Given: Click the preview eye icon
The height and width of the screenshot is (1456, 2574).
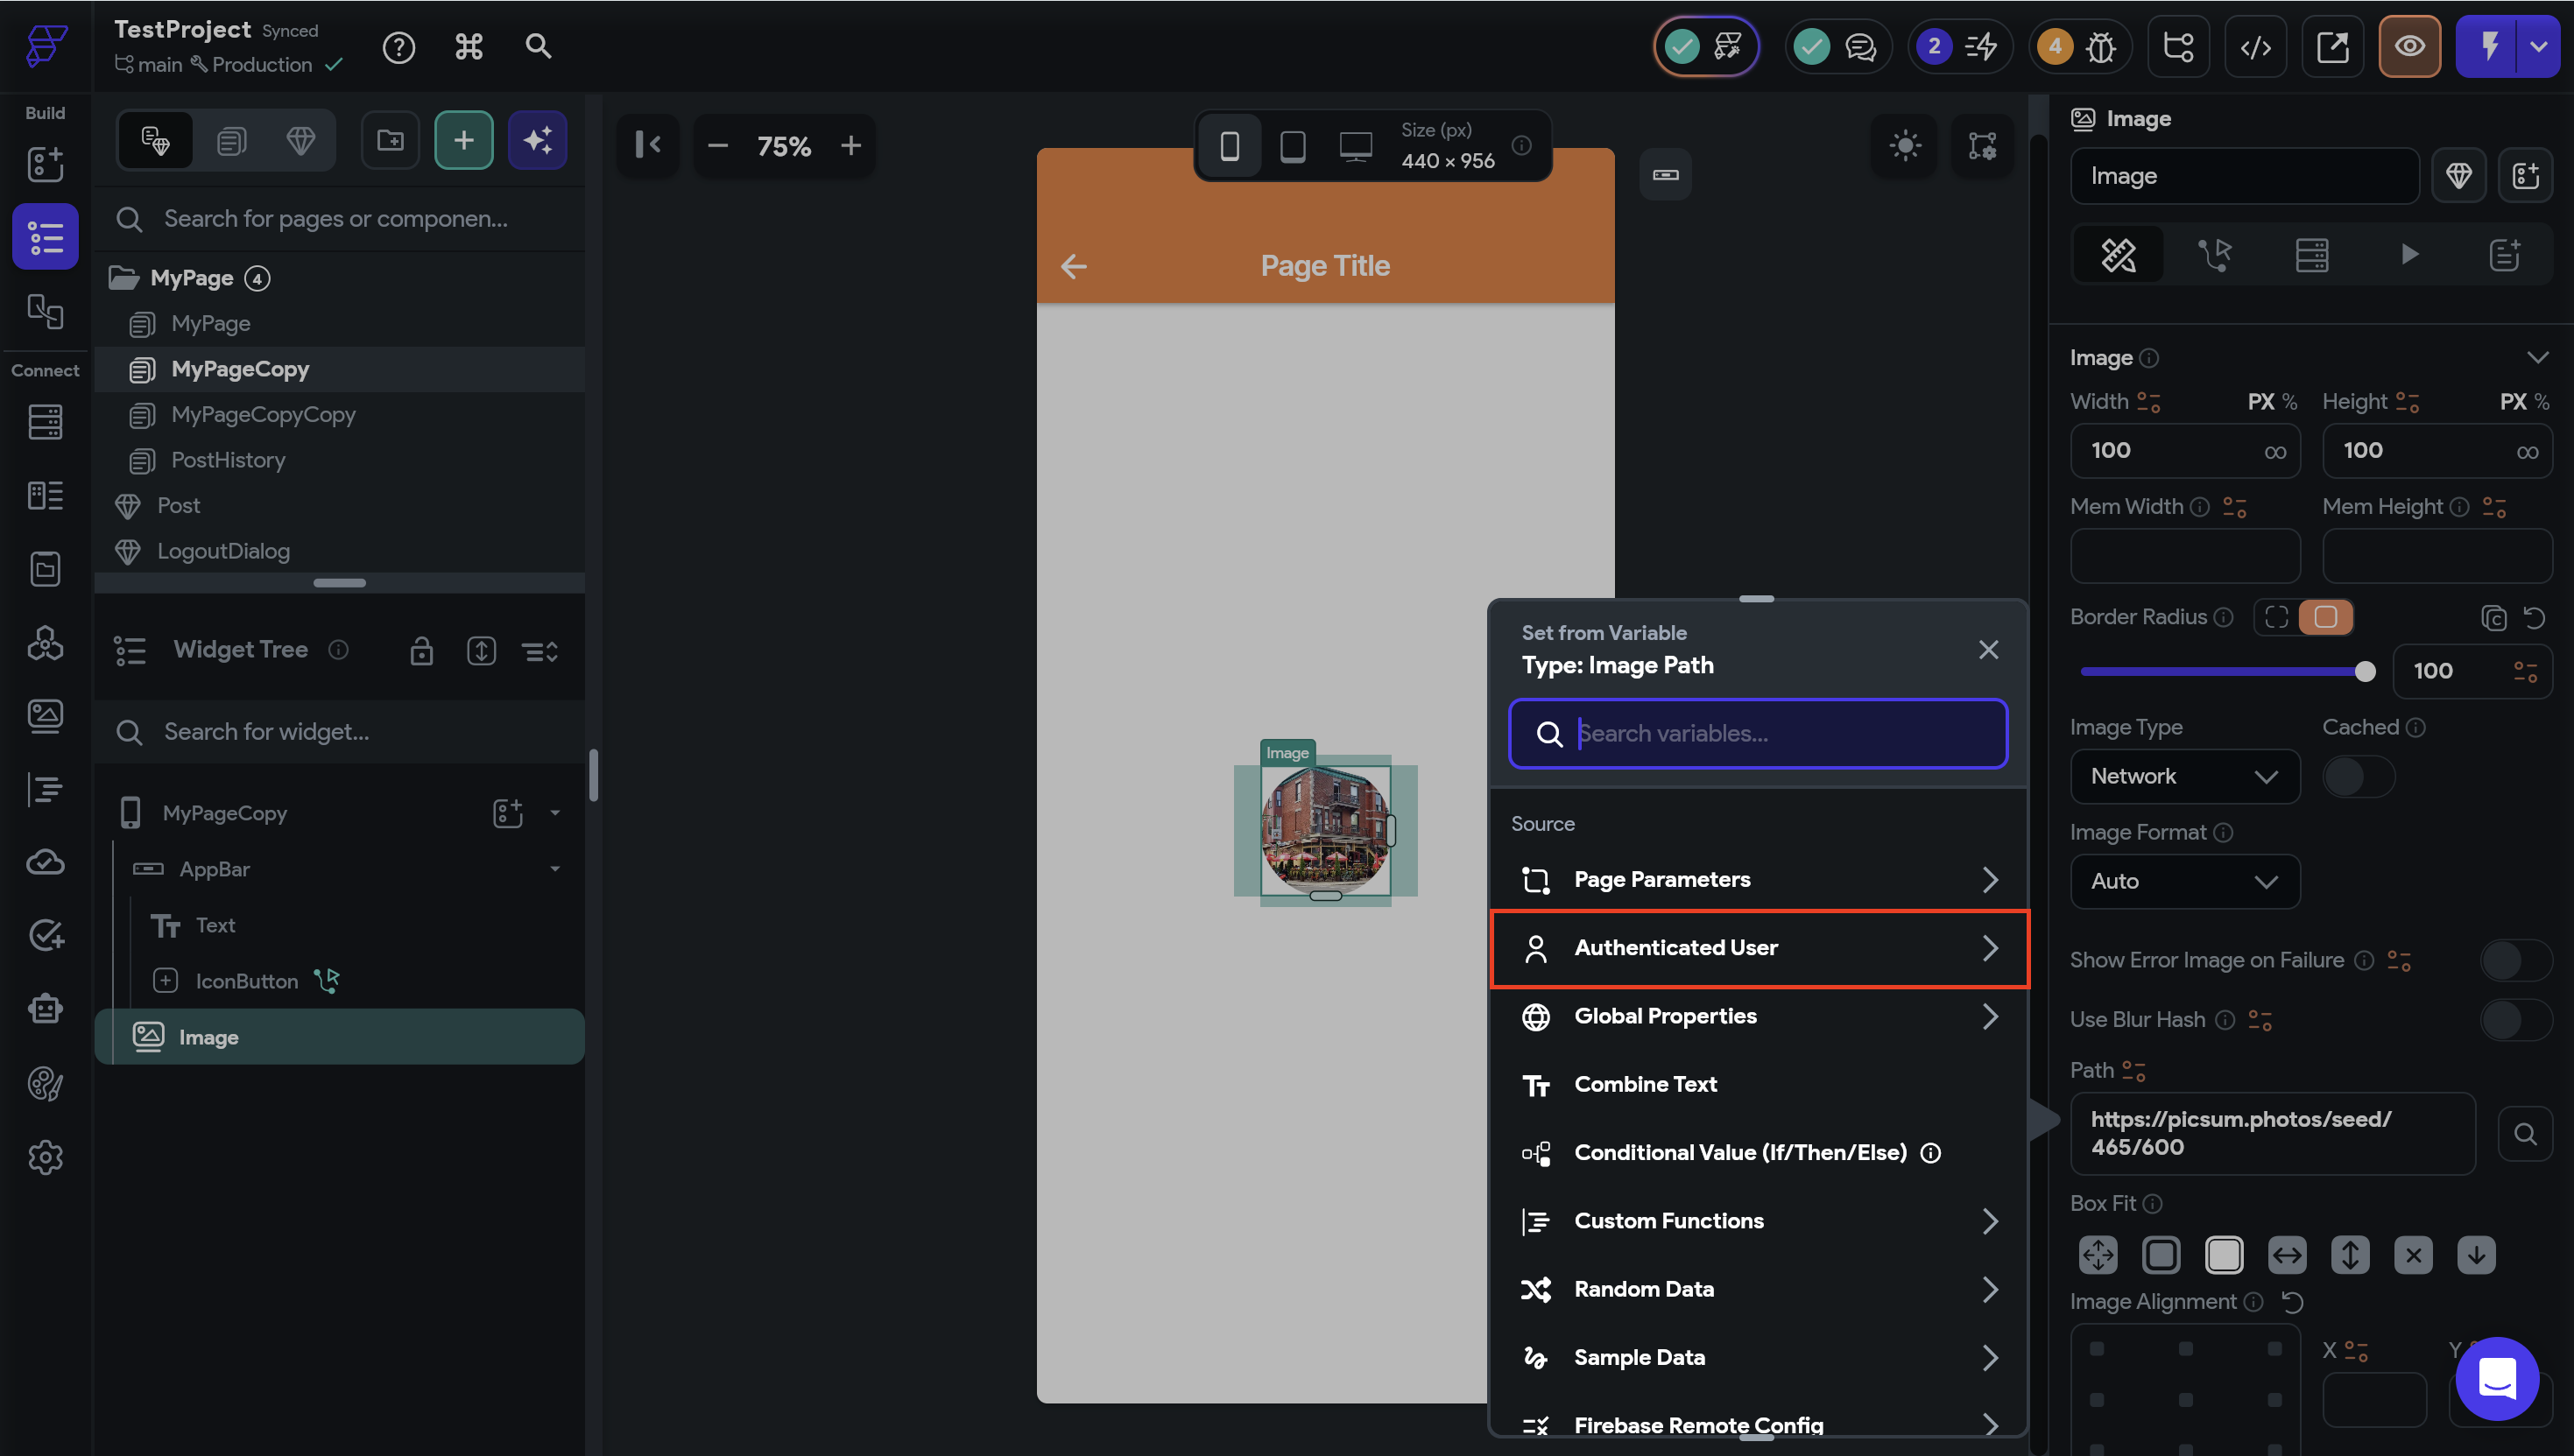Looking at the screenshot, I should [x=2409, y=47].
